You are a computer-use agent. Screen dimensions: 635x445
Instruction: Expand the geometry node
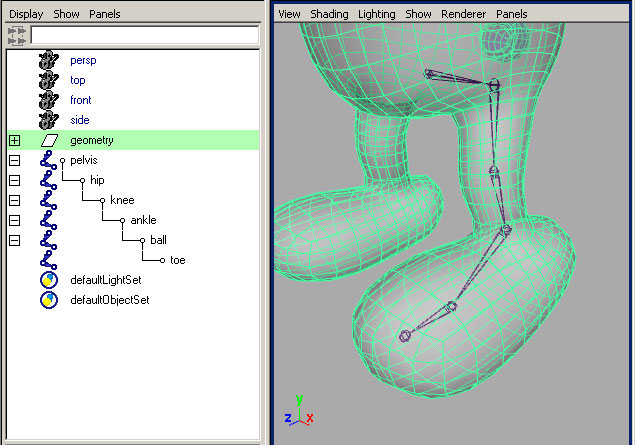[14, 140]
